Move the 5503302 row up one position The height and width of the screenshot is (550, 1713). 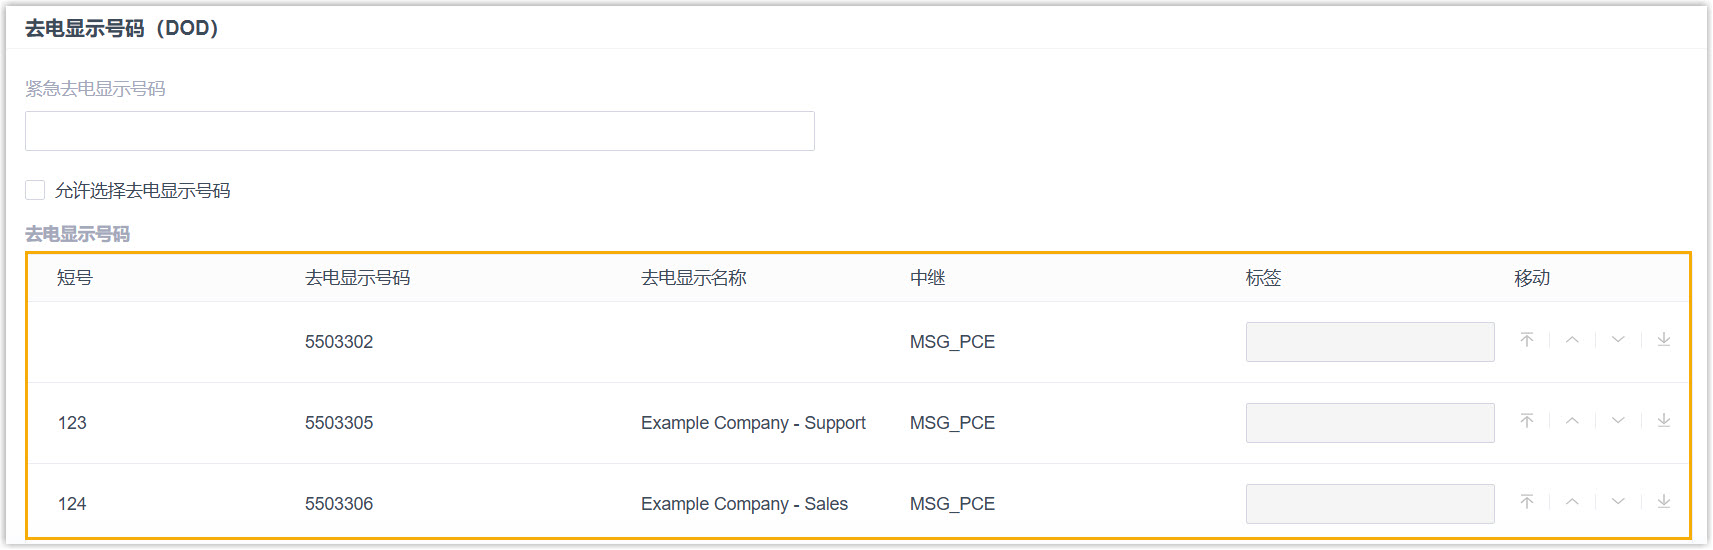tap(1572, 340)
